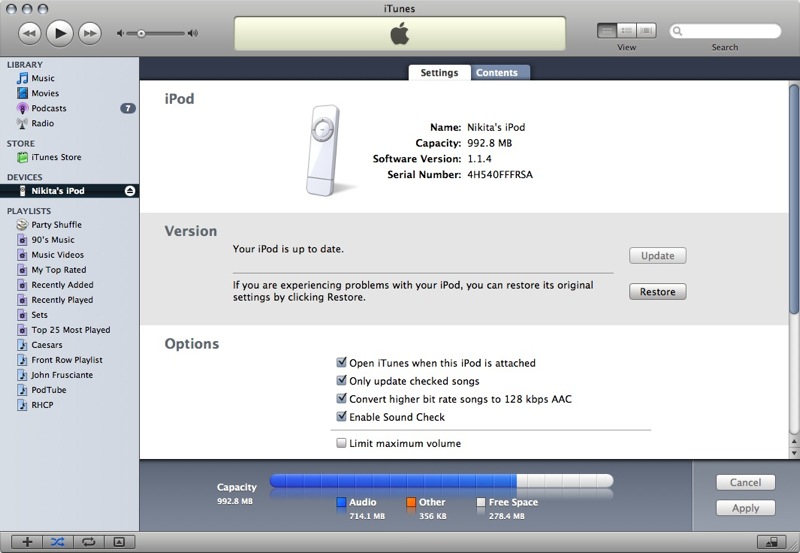The width and height of the screenshot is (800, 553).
Task: Enable Limit maximum volume
Action: (x=341, y=443)
